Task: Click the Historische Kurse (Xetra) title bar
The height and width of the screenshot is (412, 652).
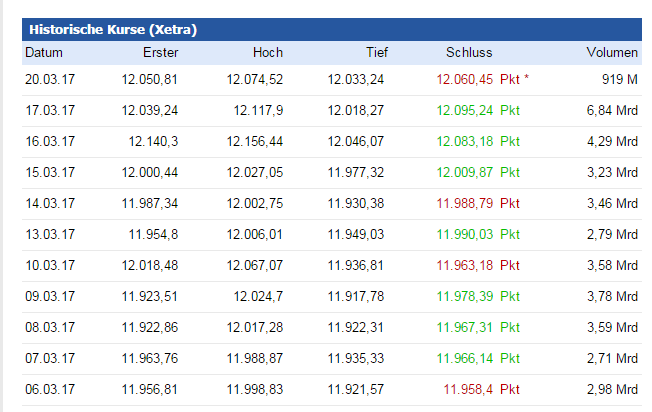Action: pyautogui.click(x=112, y=30)
